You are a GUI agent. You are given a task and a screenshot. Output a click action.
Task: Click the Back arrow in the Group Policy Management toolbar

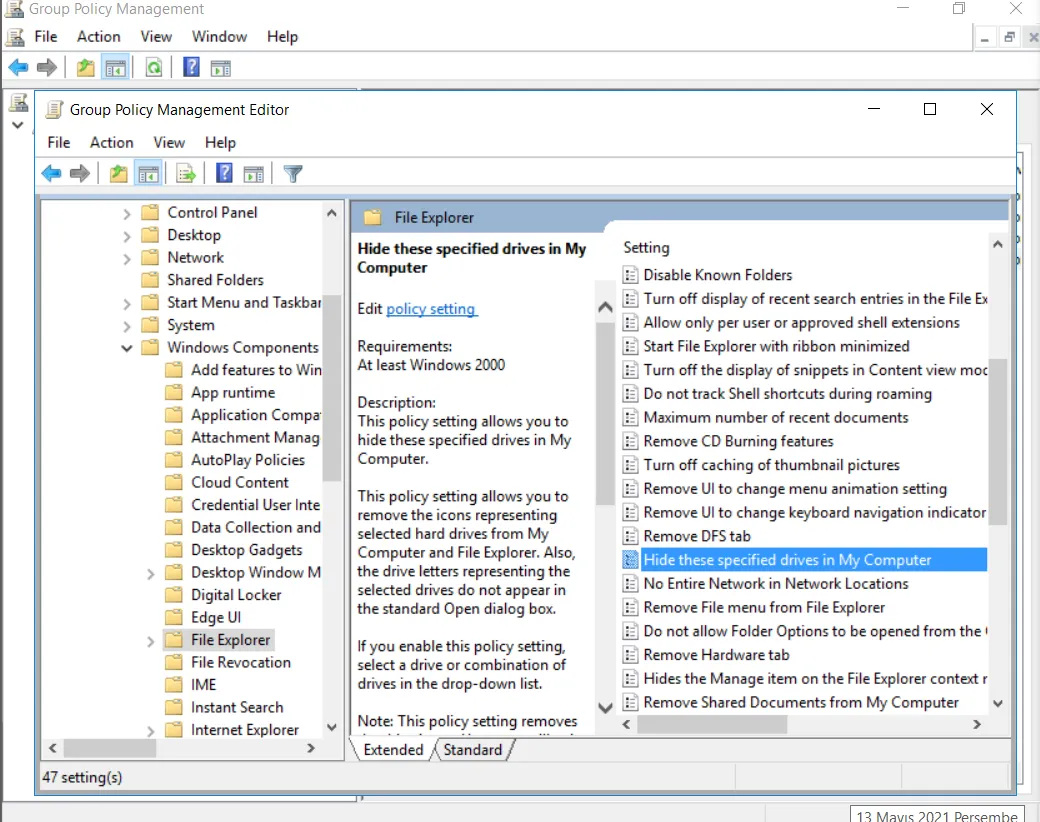coord(19,67)
